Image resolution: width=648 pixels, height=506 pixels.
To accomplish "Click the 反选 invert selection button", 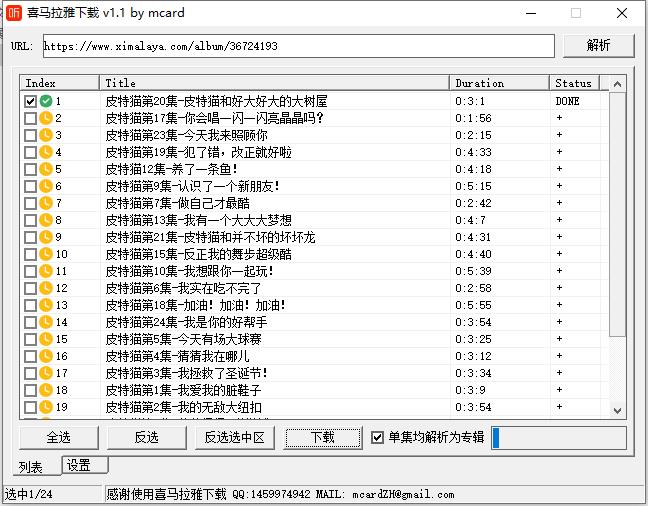I will click(147, 437).
